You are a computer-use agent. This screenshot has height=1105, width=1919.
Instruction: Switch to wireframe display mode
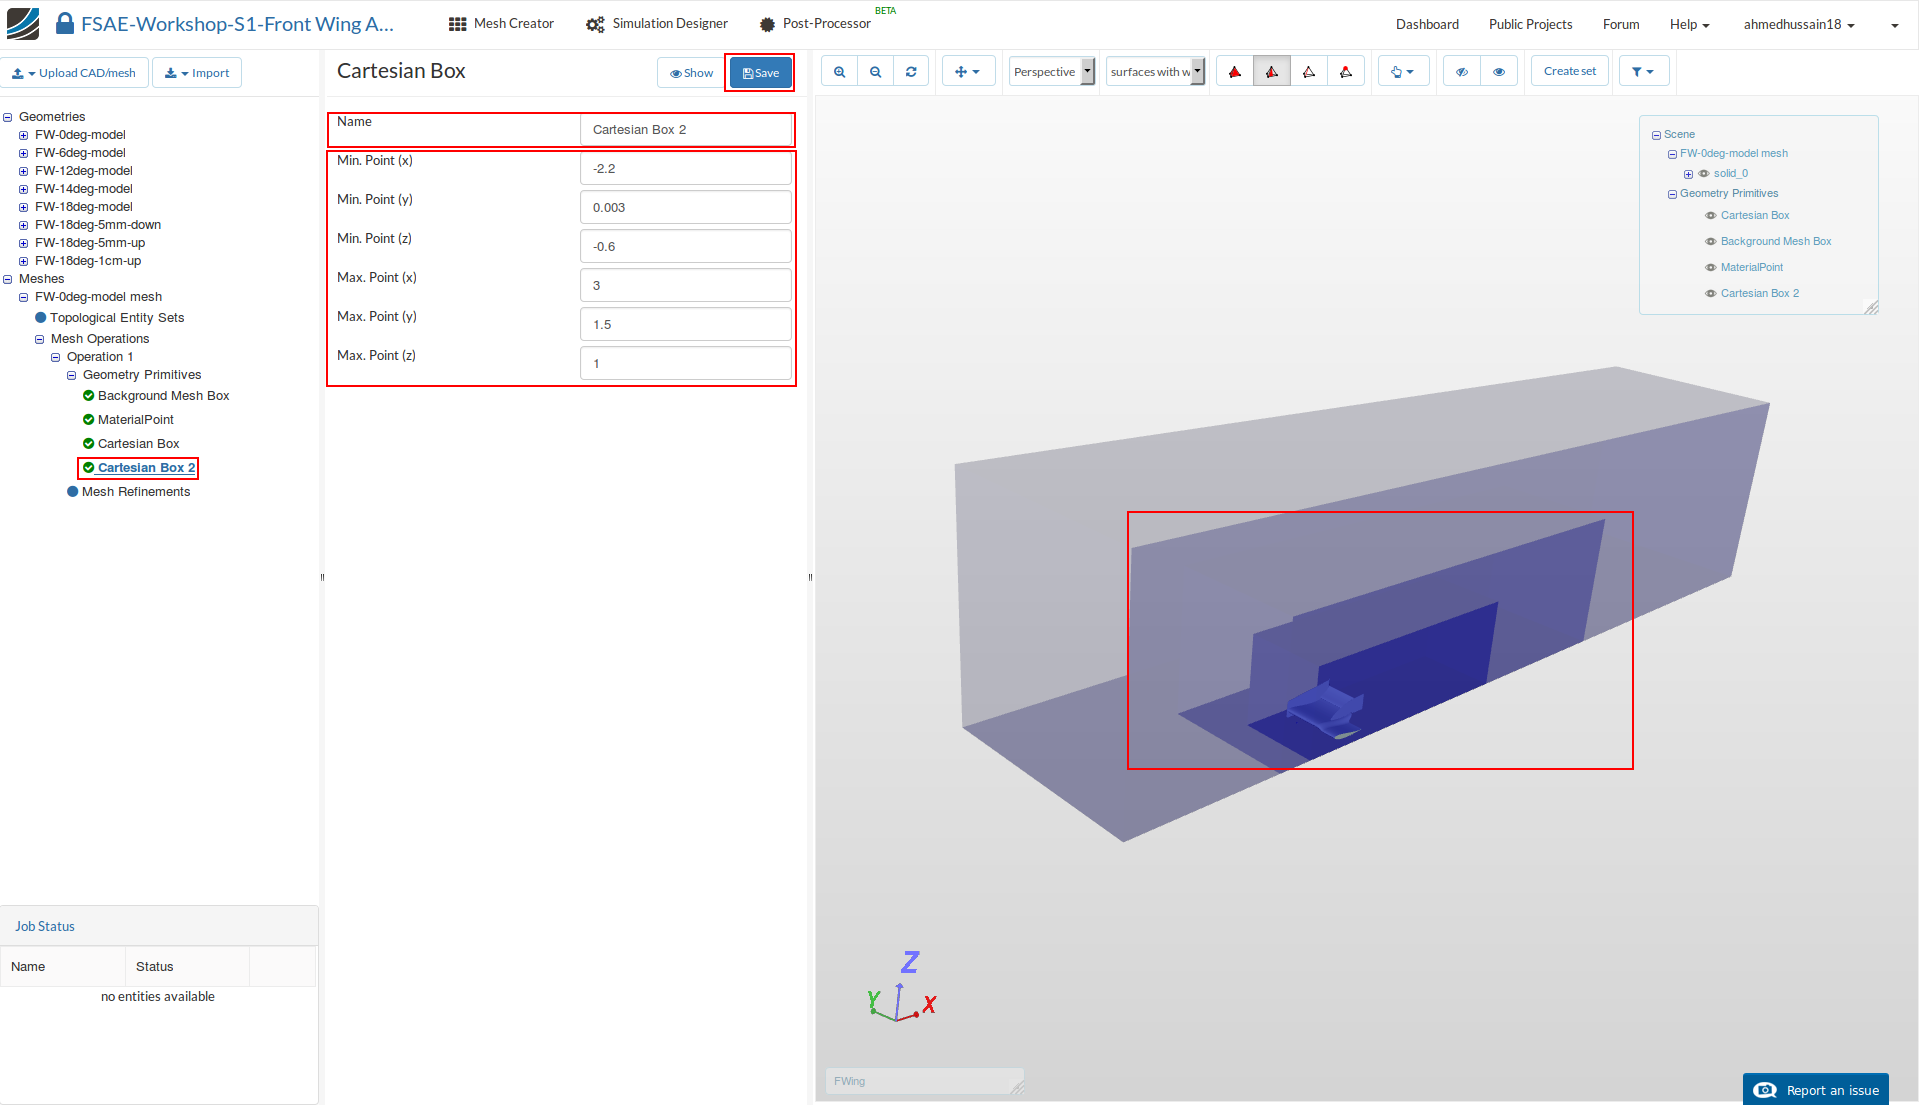[1308, 71]
